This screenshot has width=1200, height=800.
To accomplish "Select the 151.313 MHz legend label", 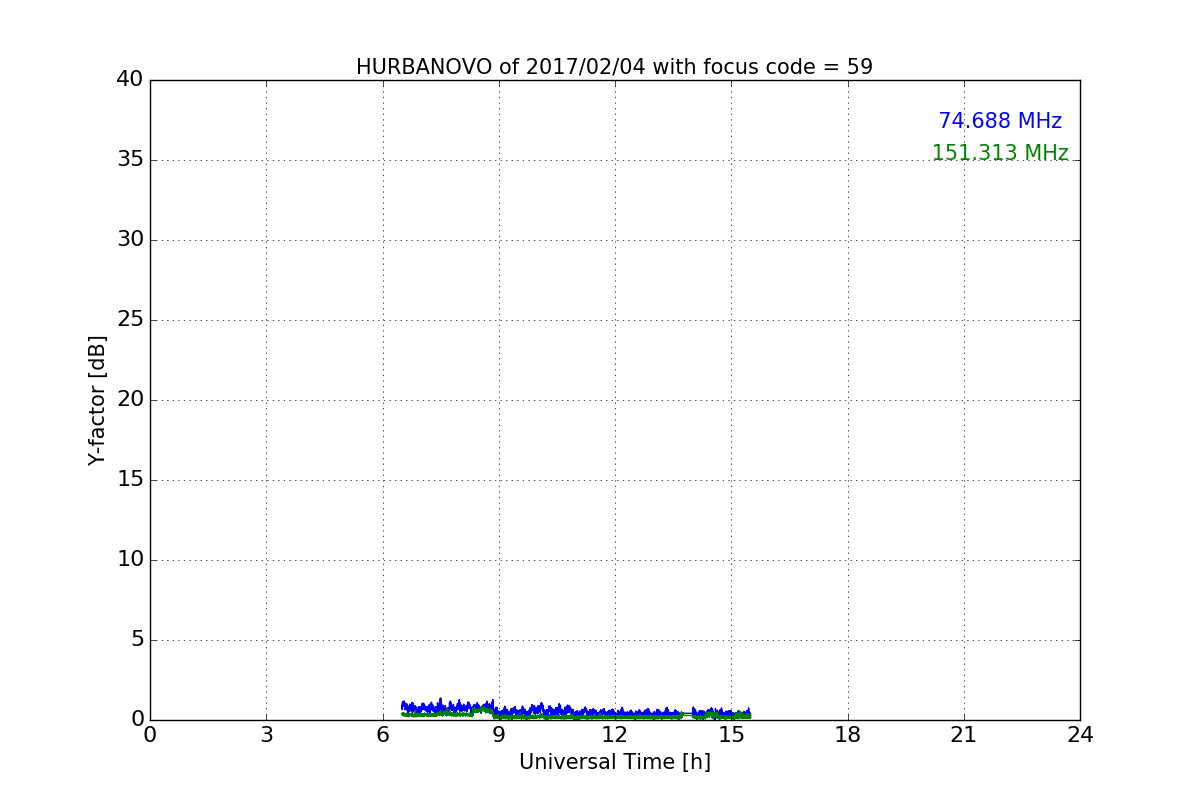I will [x=1000, y=153].
